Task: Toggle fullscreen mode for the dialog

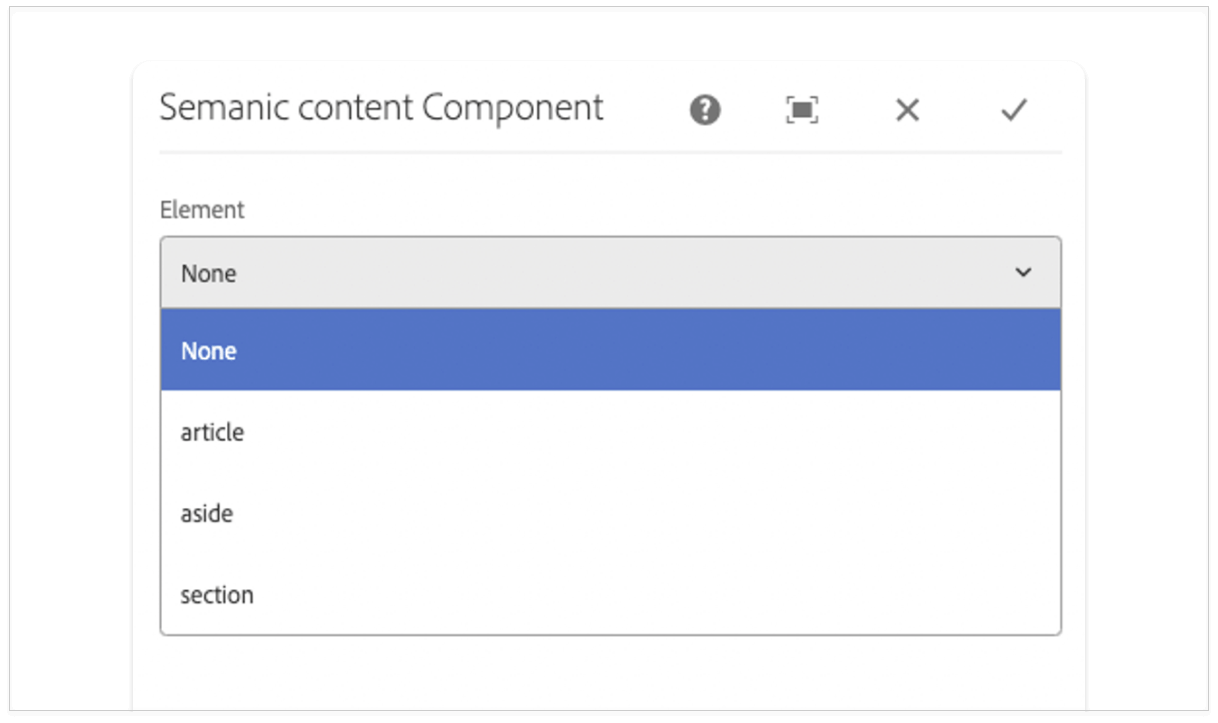Action: tap(801, 109)
